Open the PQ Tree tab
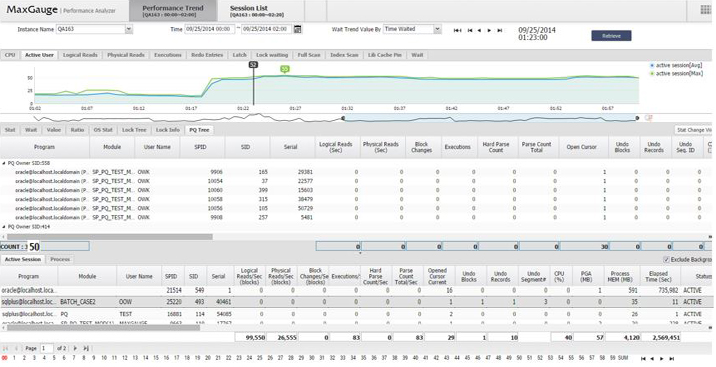This screenshot has width=716, height=367. coord(199,130)
